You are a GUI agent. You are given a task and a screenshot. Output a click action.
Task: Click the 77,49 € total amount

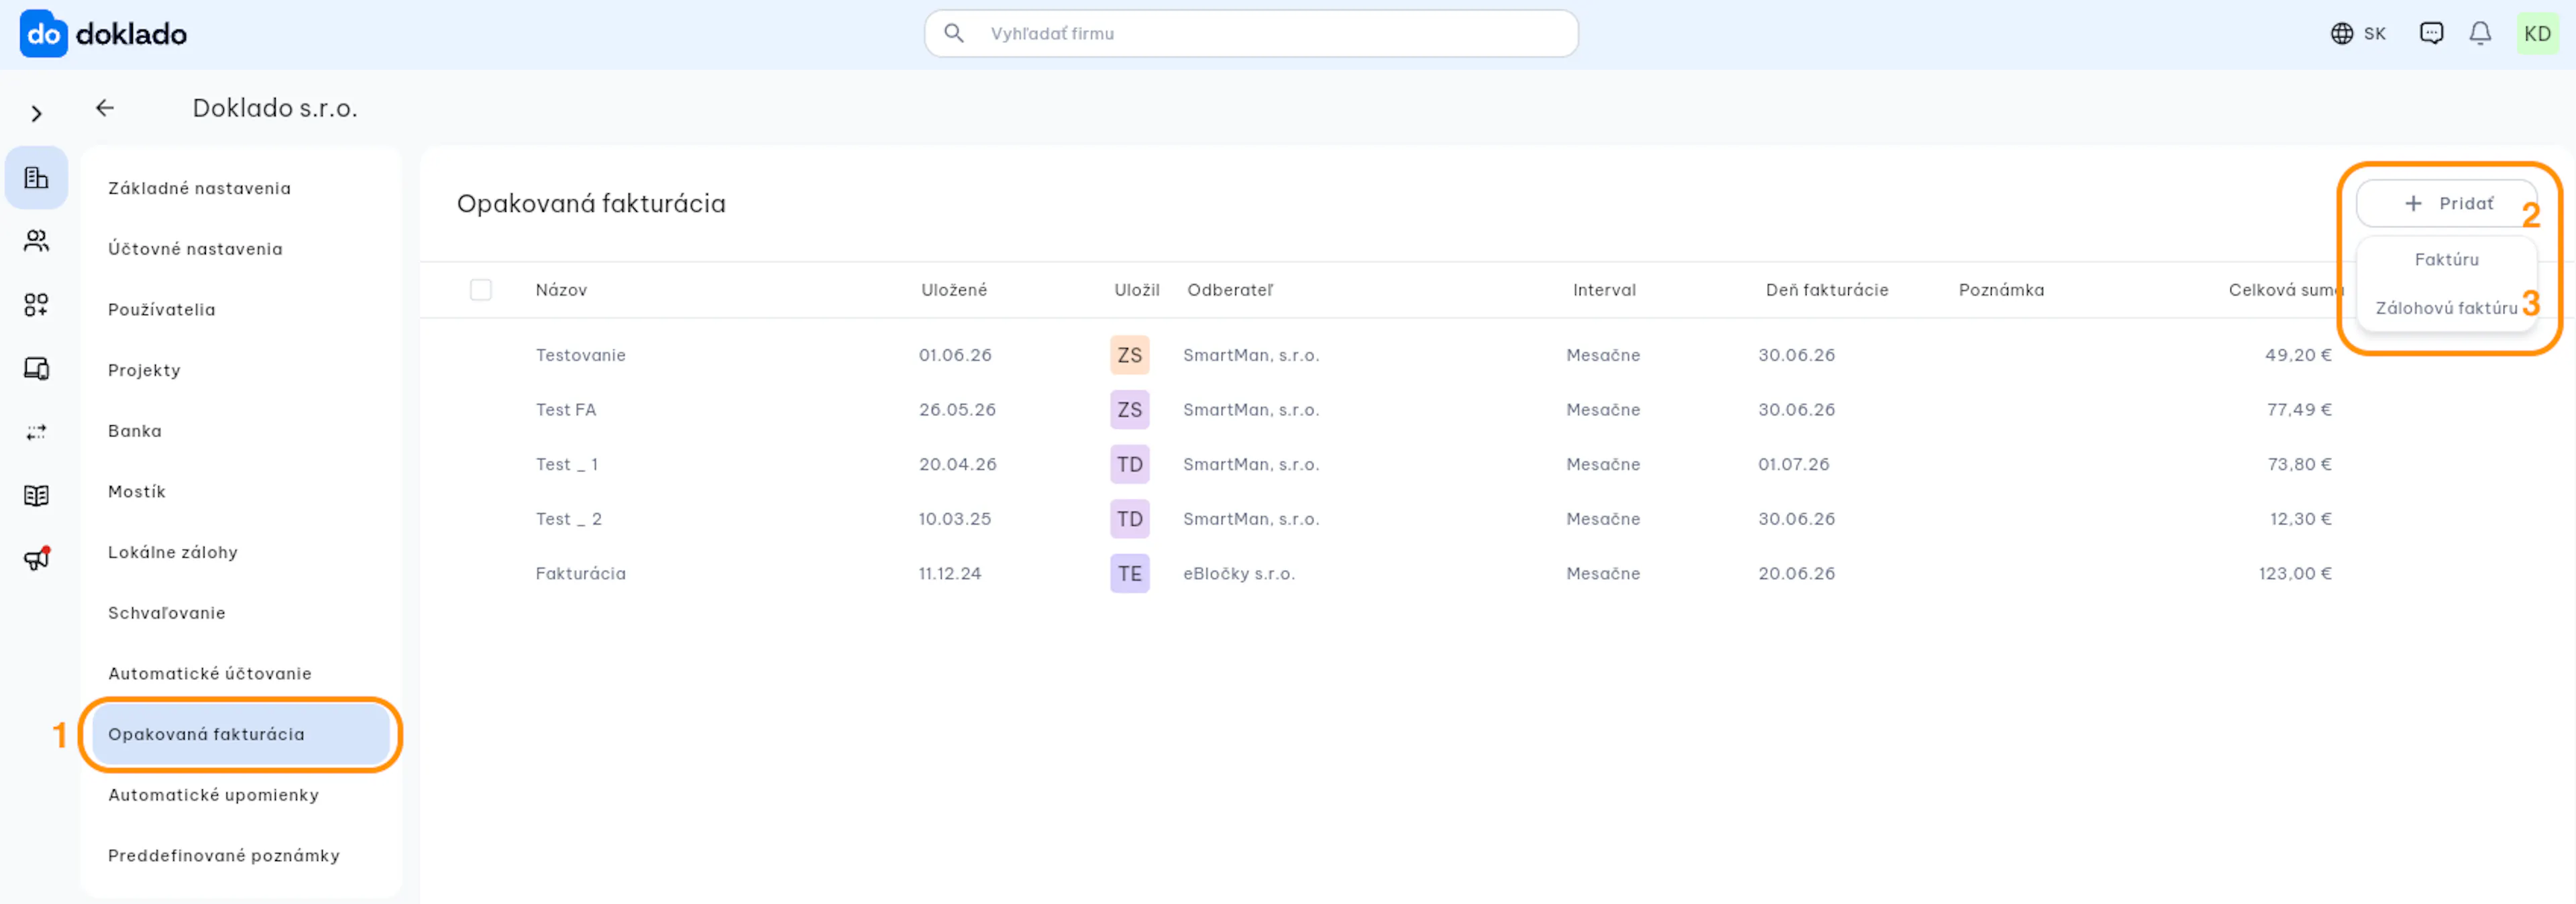click(2299, 410)
